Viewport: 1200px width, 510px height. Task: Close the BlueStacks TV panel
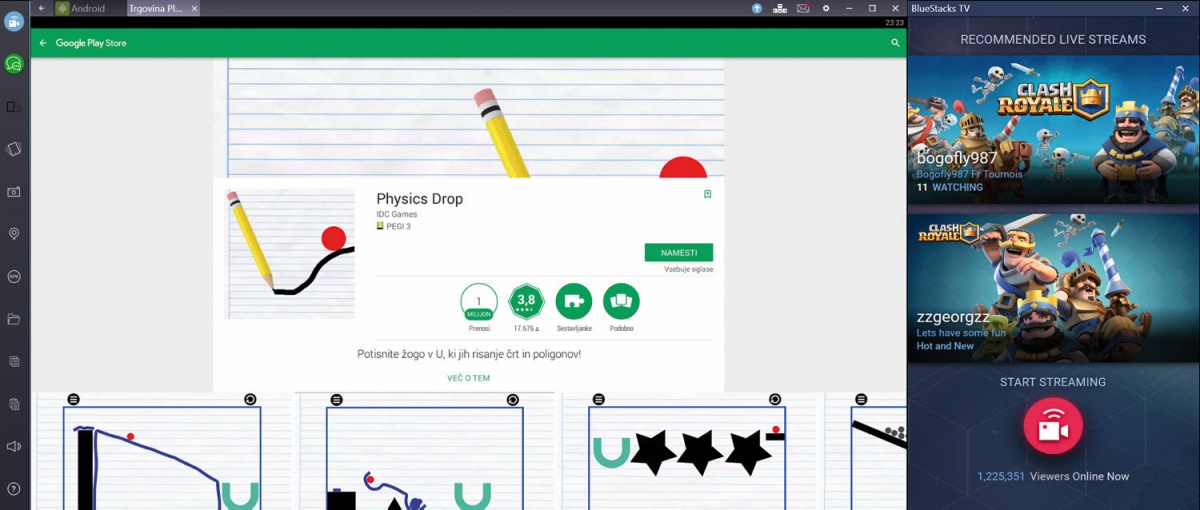click(x=1186, y=8)
